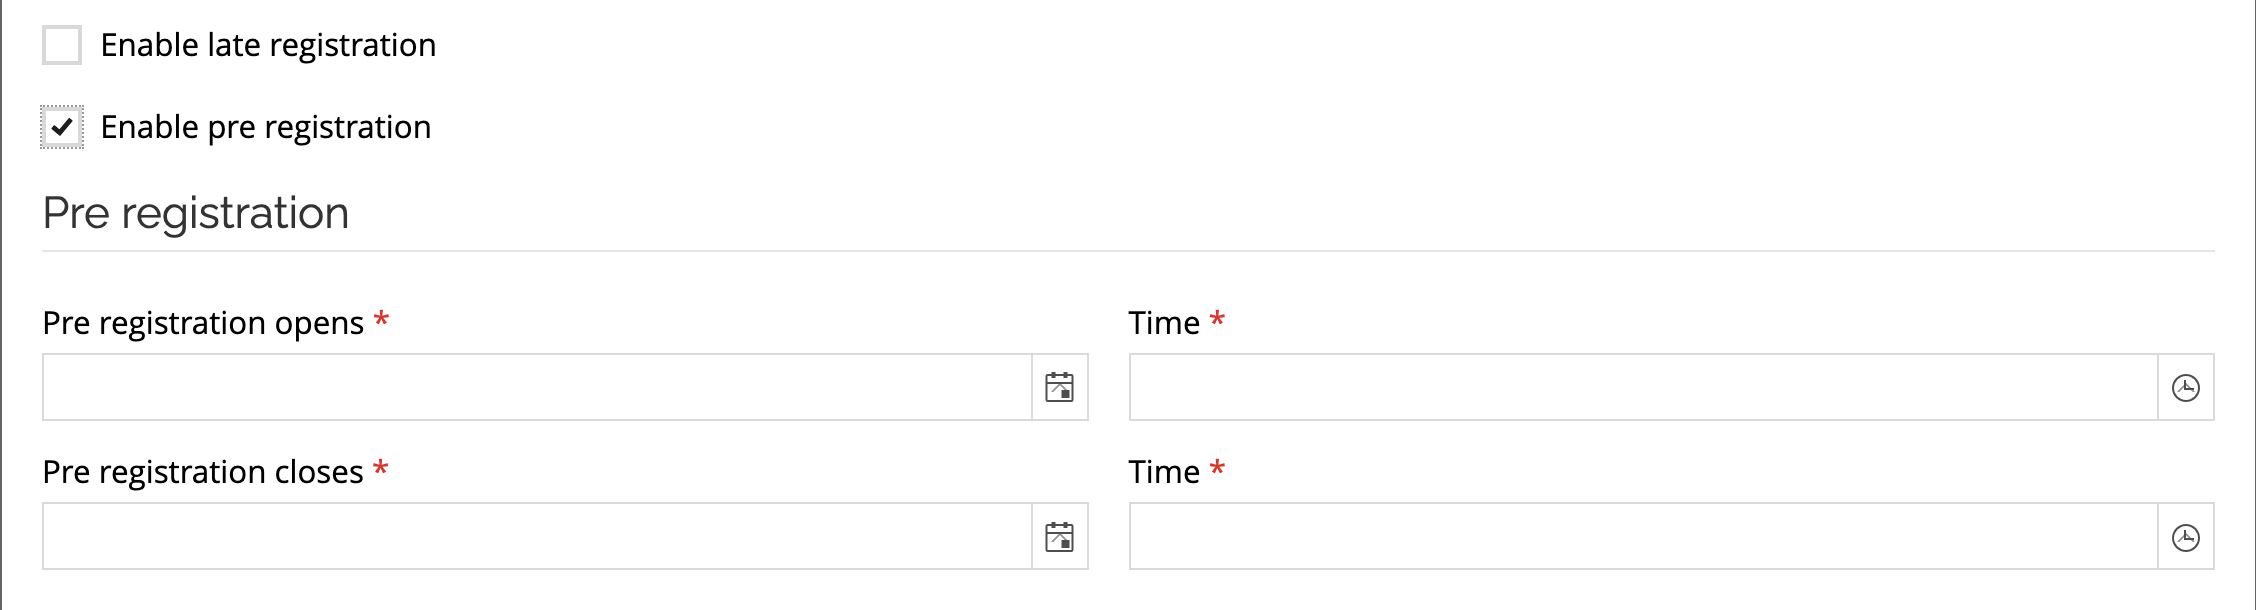The height and width of the screenshot is (610, 2256).
Task: Click the Time label beside Pre registration opens
Action: tap(1164, 323)
